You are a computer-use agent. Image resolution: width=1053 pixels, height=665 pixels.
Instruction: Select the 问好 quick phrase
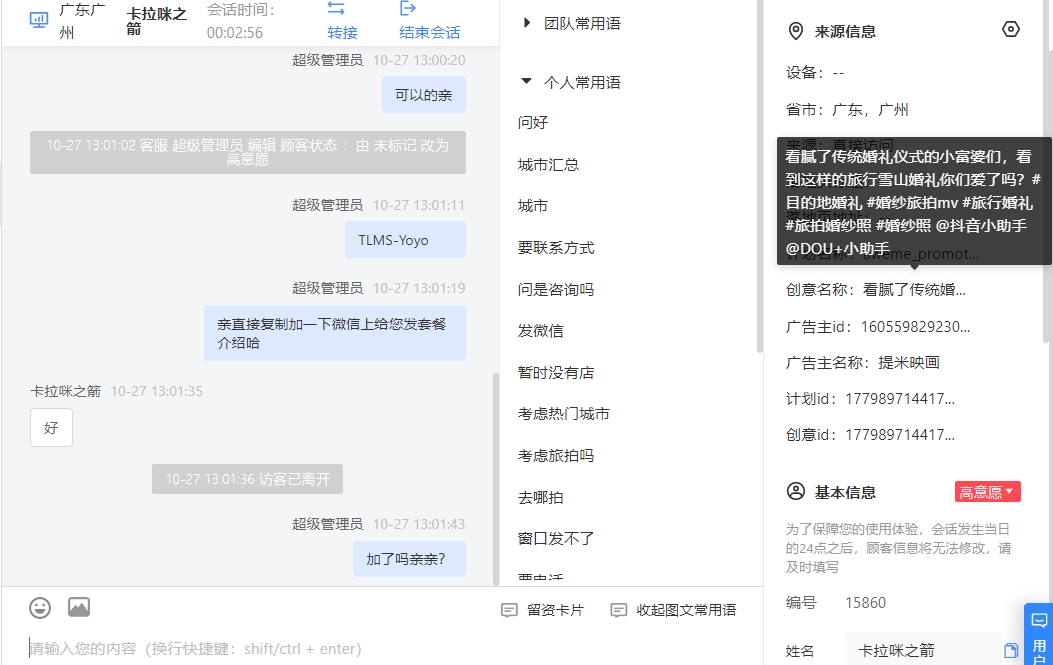pyautogui.click(x=533, y=122)
